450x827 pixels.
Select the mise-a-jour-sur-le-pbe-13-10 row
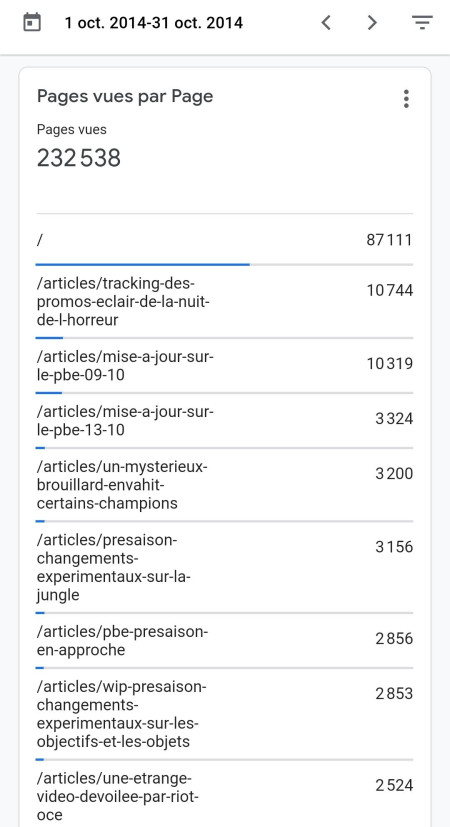click(x=224, y=421)
